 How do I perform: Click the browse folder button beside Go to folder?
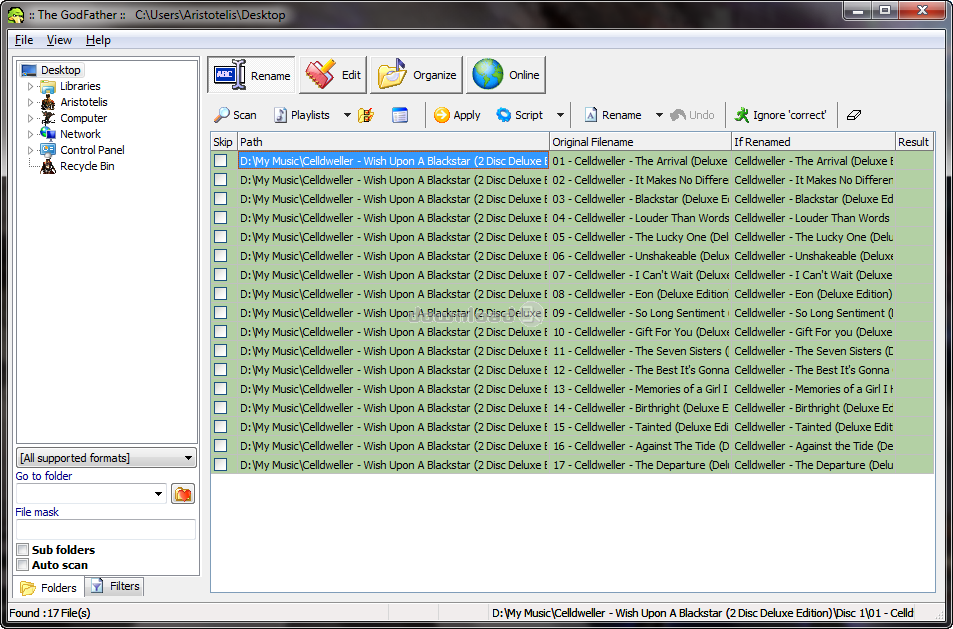click(x=183, y=493)
